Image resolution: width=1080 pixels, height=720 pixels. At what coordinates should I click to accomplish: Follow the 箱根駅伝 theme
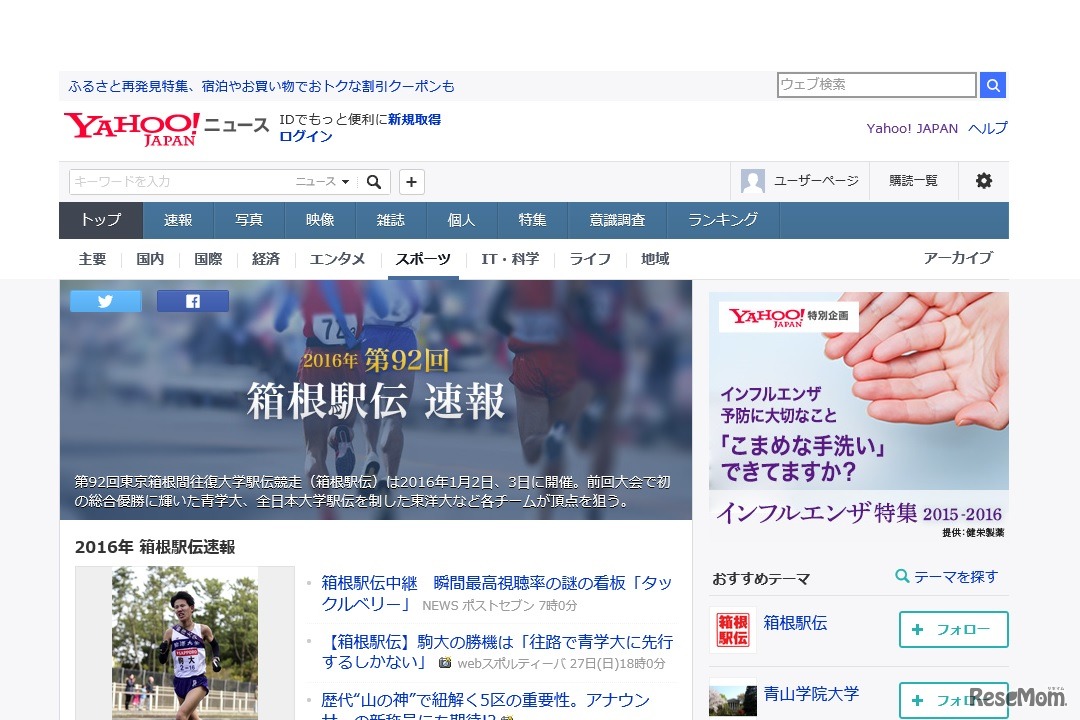[953, 629]
